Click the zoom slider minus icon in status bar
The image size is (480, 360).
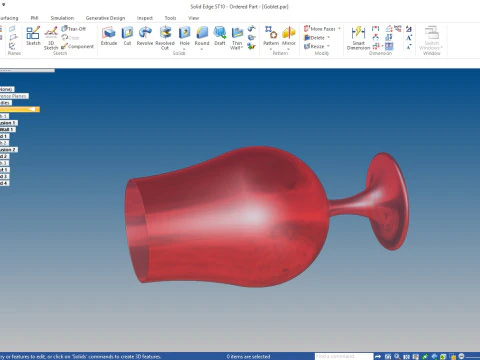click(461, 356)
